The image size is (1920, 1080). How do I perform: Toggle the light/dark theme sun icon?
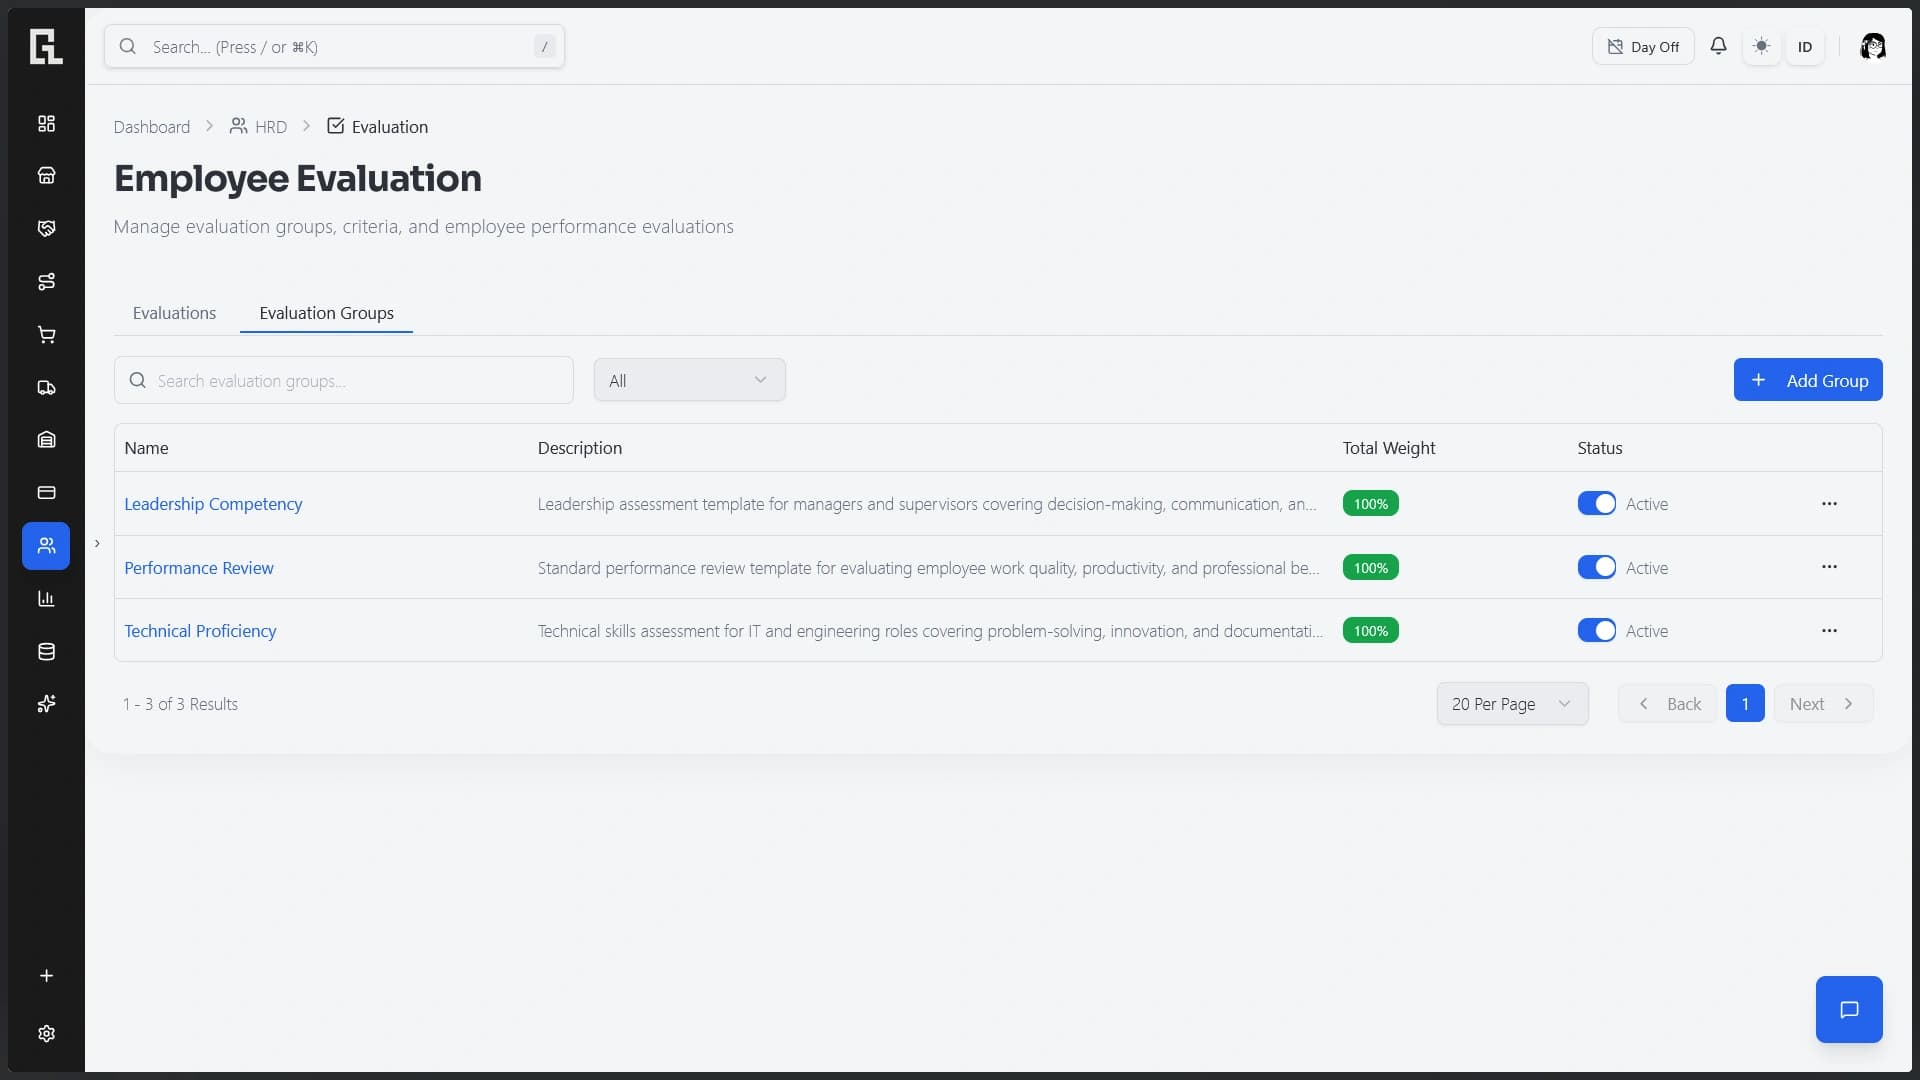[x=1761, y=46]
